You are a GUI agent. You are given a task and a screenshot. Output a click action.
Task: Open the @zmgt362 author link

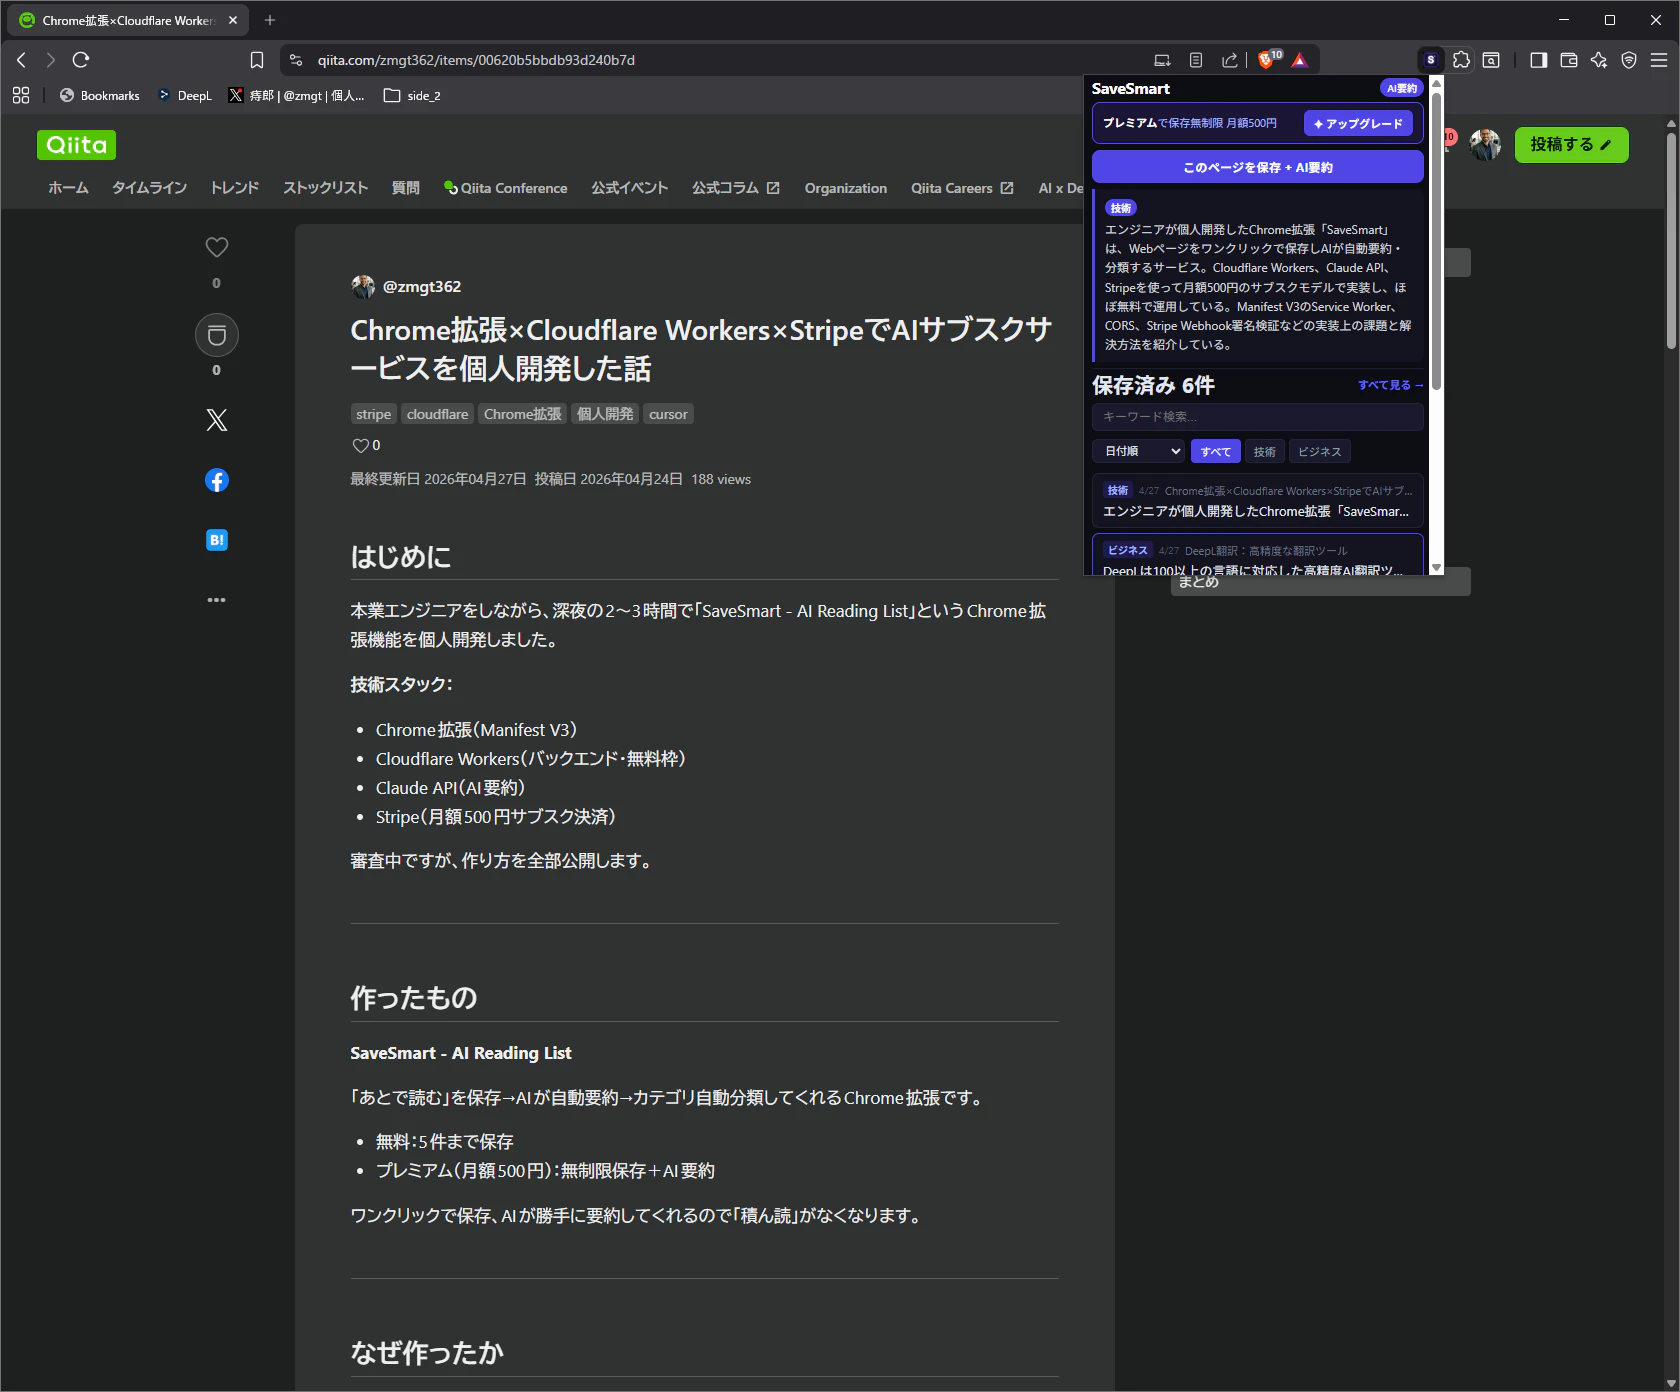(422, 287)
